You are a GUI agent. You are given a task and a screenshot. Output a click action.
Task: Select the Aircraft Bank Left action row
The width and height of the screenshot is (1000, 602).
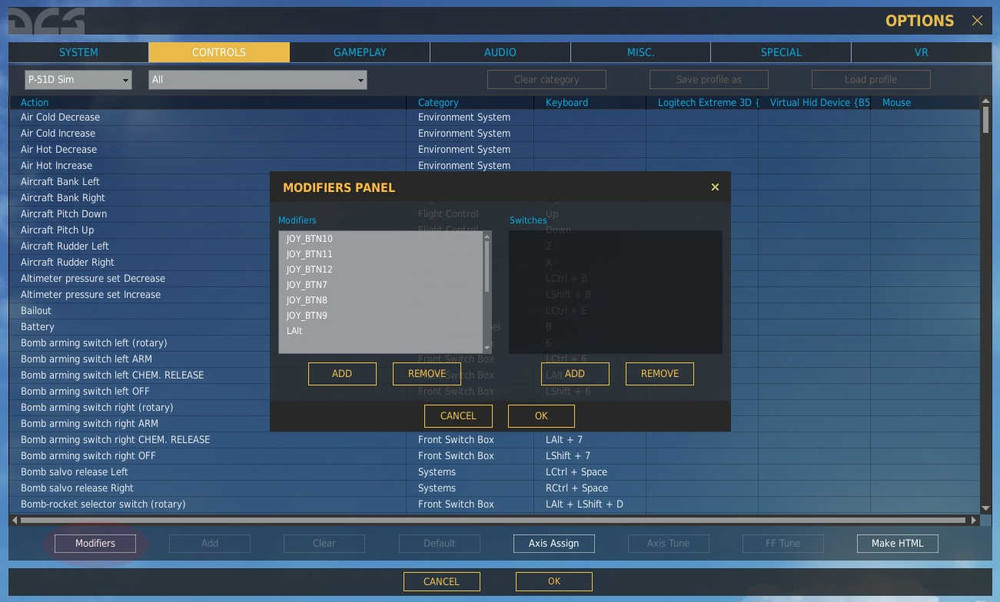point(140,182)
